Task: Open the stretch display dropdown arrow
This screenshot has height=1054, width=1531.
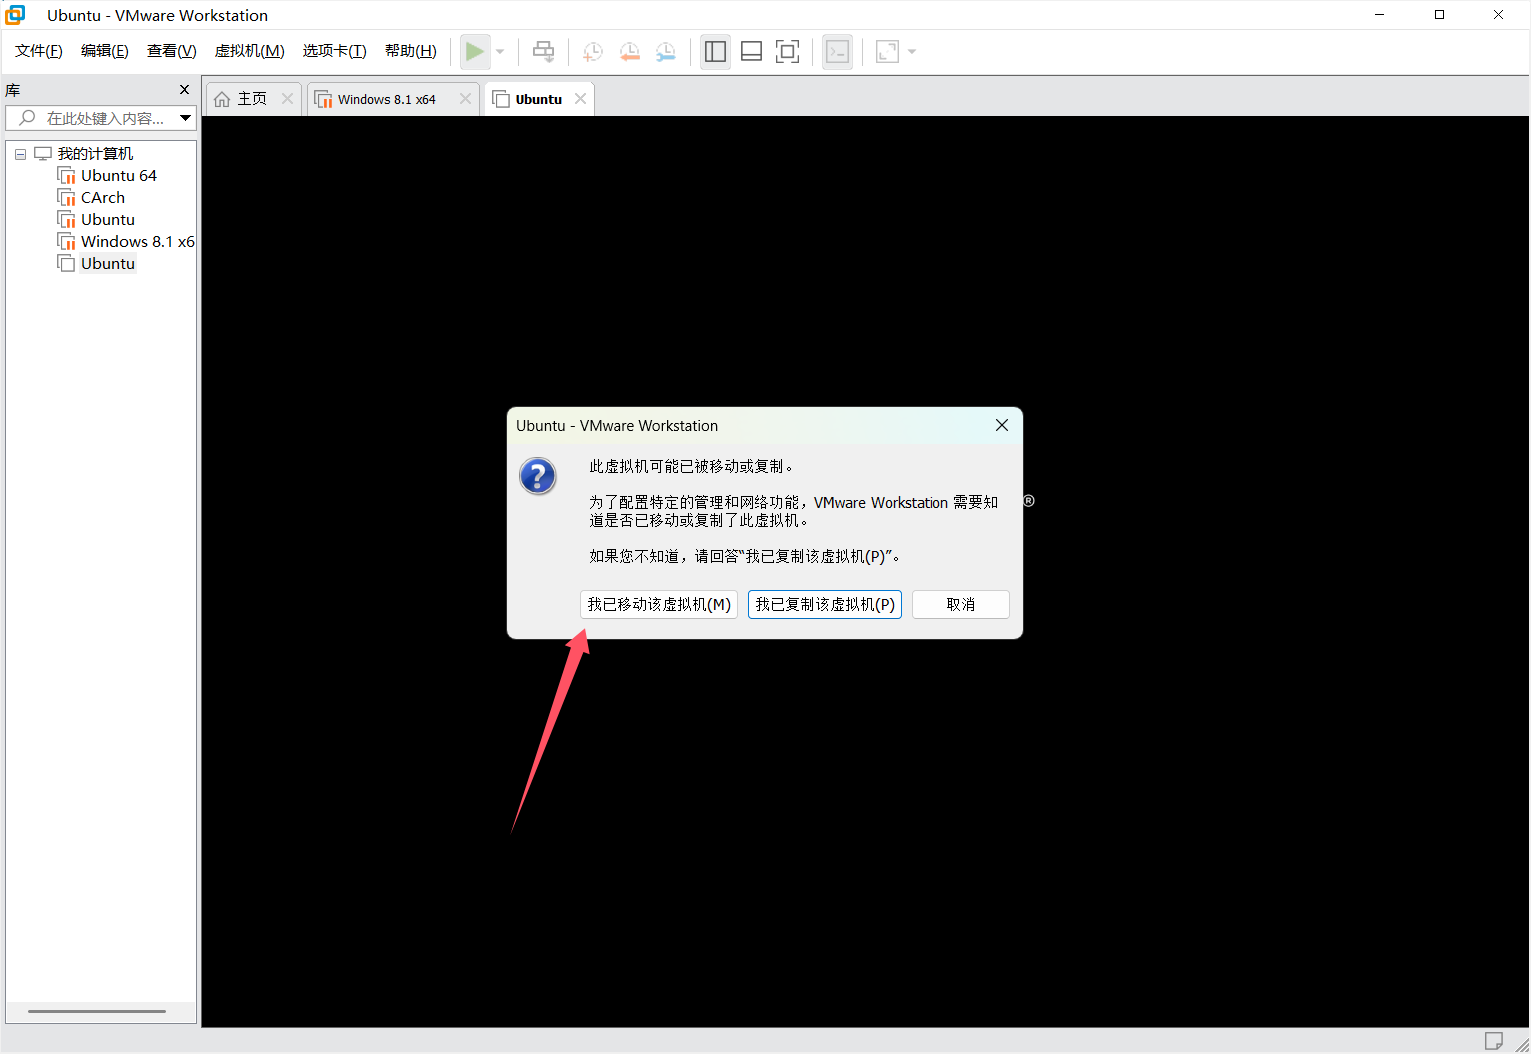Action: 911,51
